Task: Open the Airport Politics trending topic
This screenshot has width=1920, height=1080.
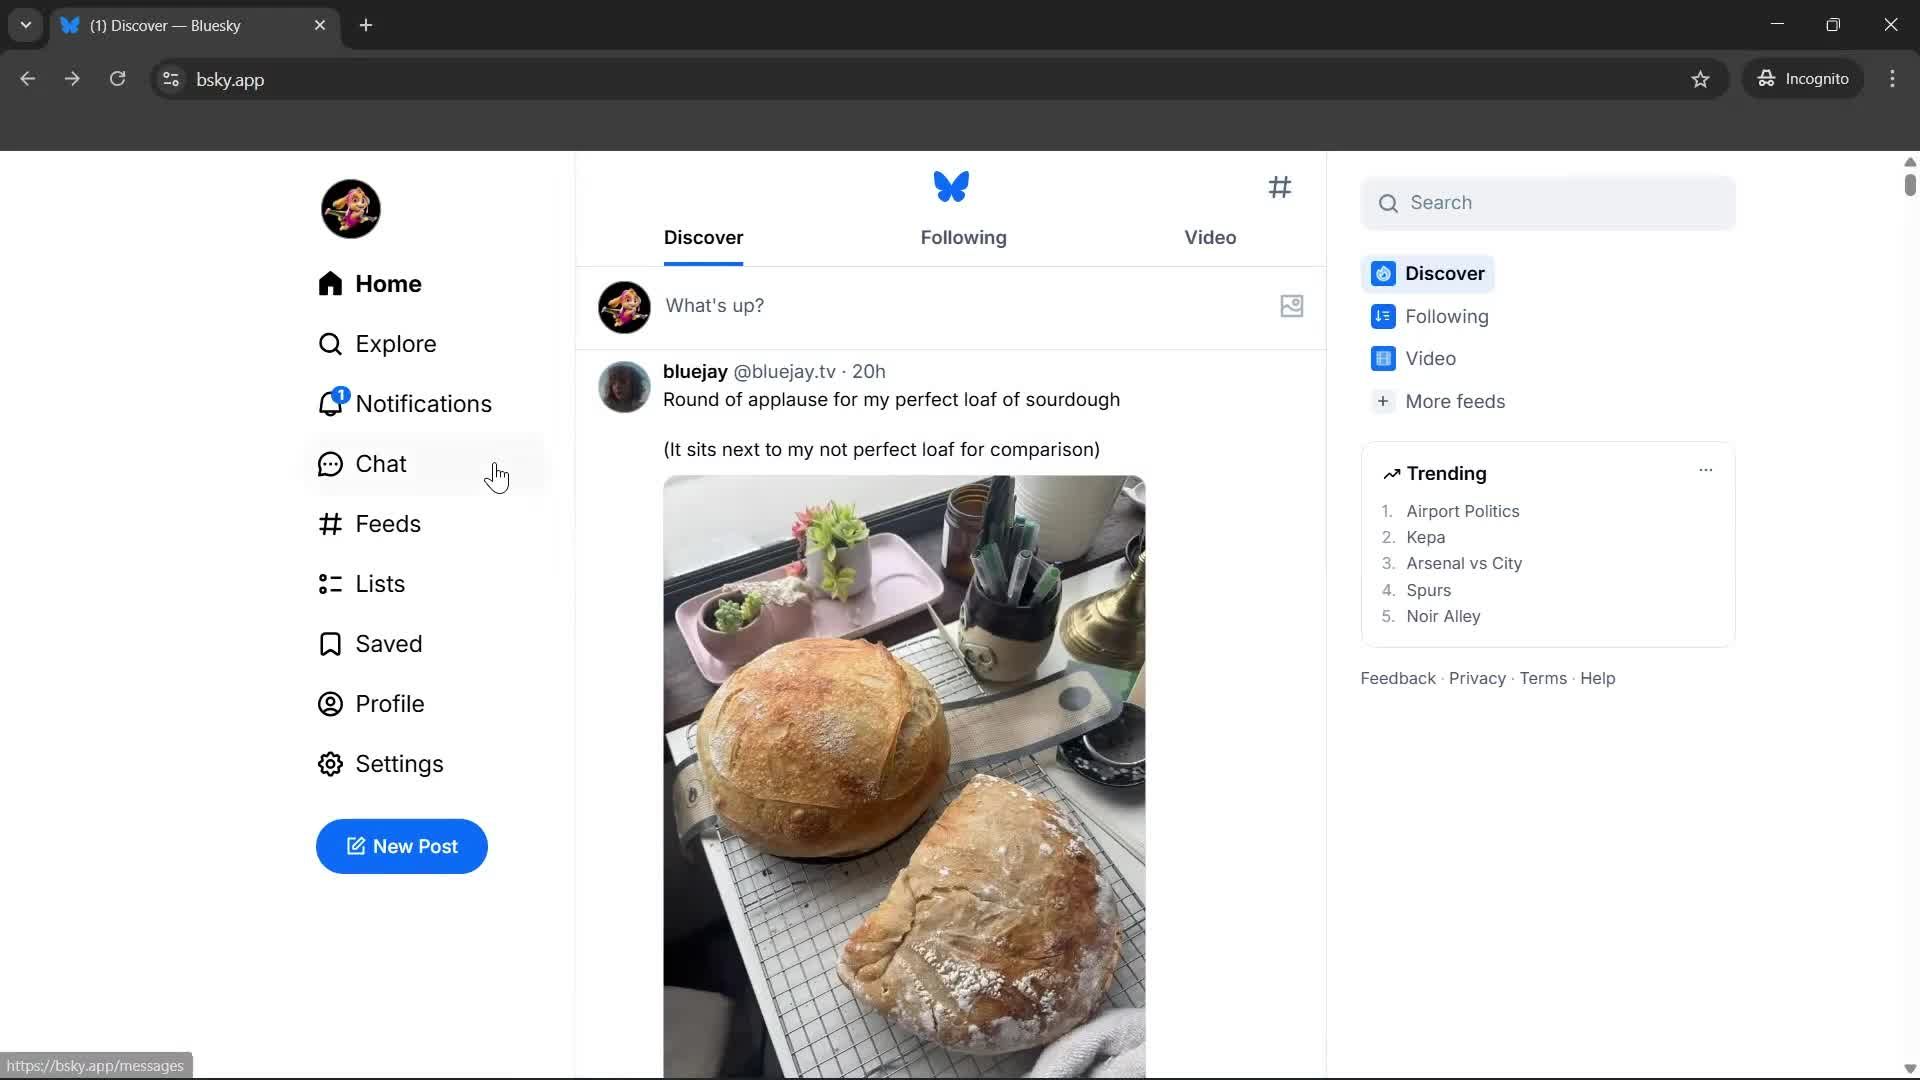Action: coord(1463,511)
